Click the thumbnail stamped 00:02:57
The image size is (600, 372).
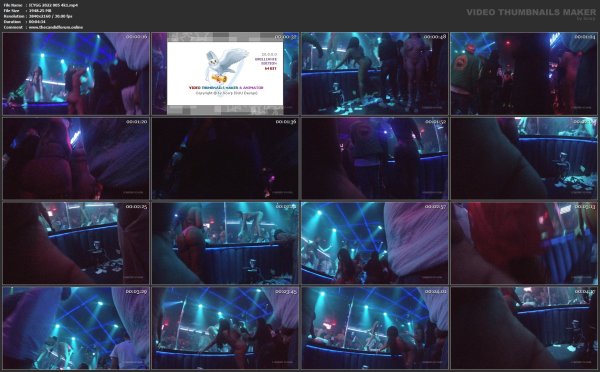tap(375, 243)
